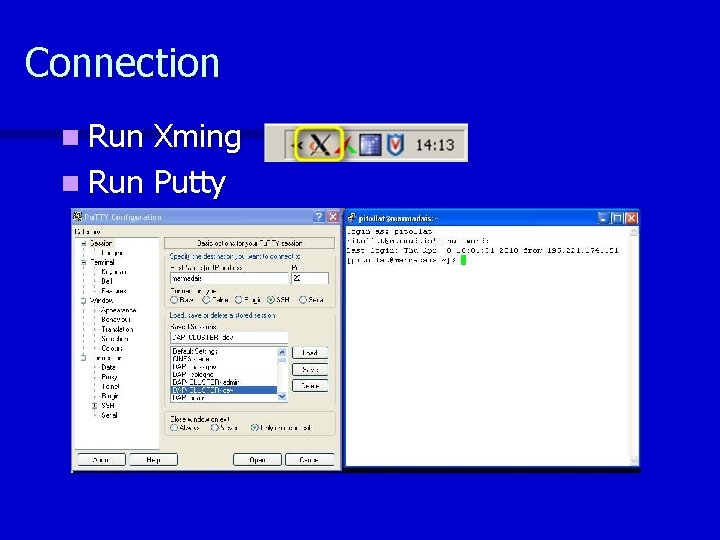Click the ? help button in PuTTY Configuration title bar
The image size is (720, 540).
click(x=319, y=217)
